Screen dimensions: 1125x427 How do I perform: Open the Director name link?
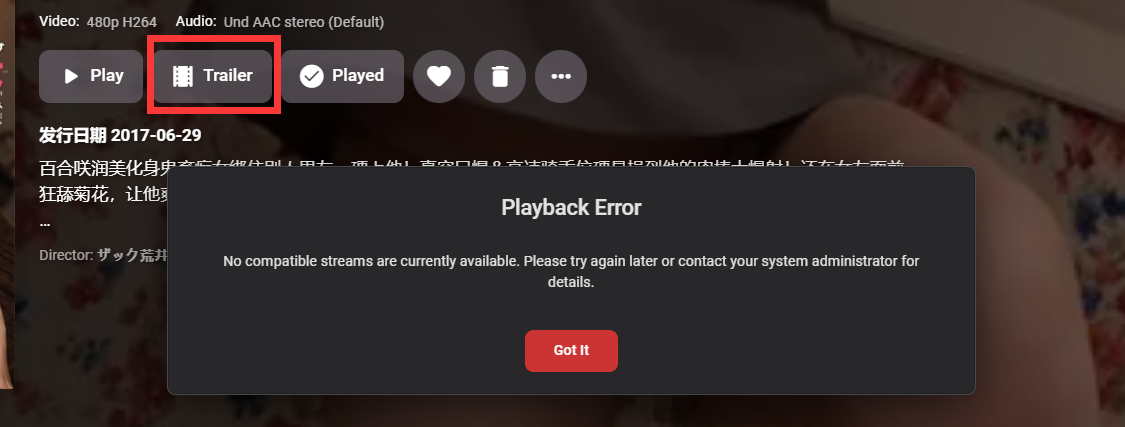[131, 255]
